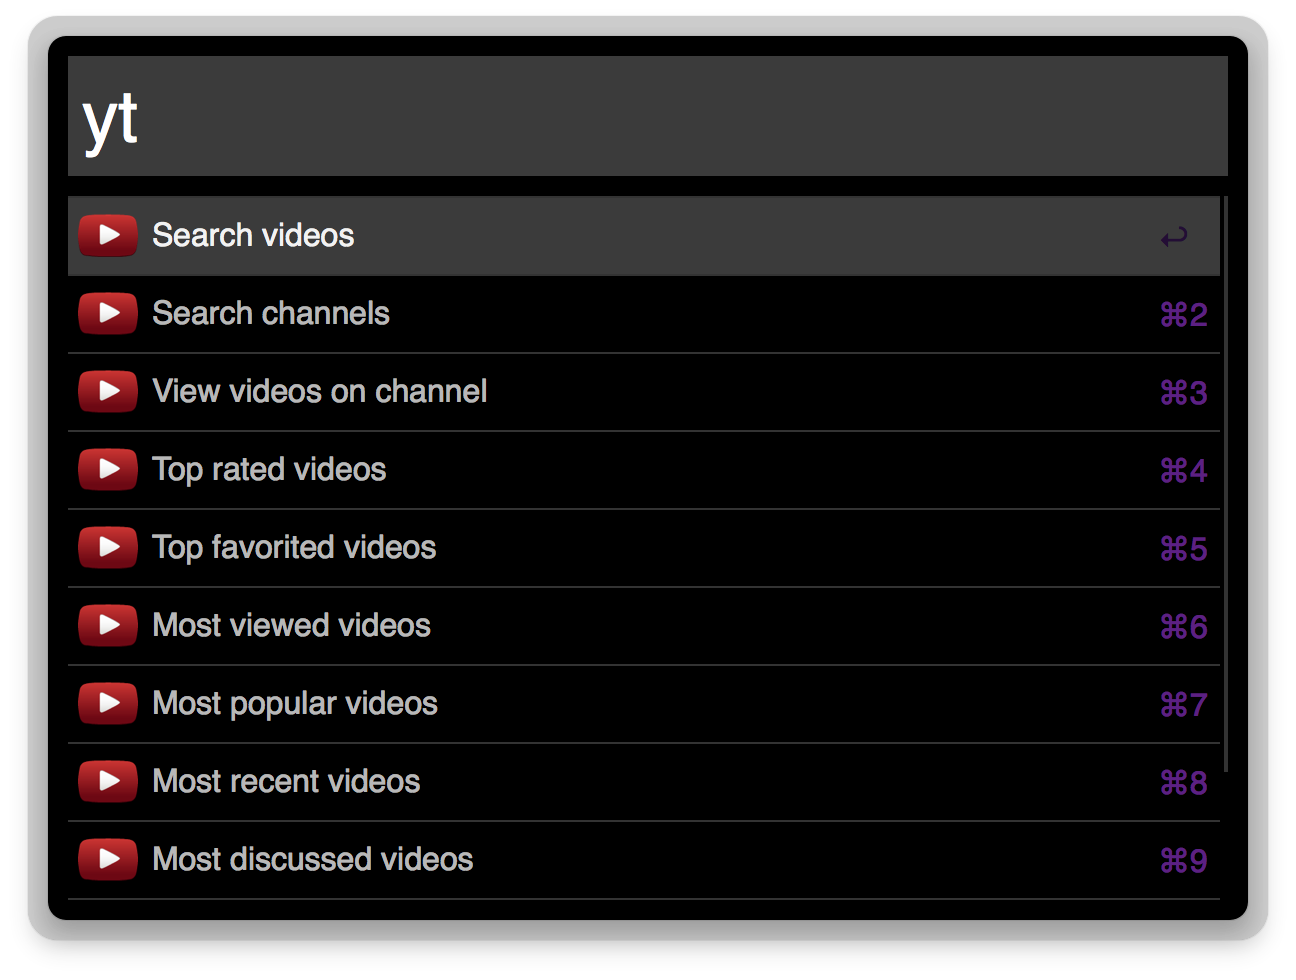1296x980 pixels.
Task: Click the results list scrollbar
Action: click(1225, 484)
